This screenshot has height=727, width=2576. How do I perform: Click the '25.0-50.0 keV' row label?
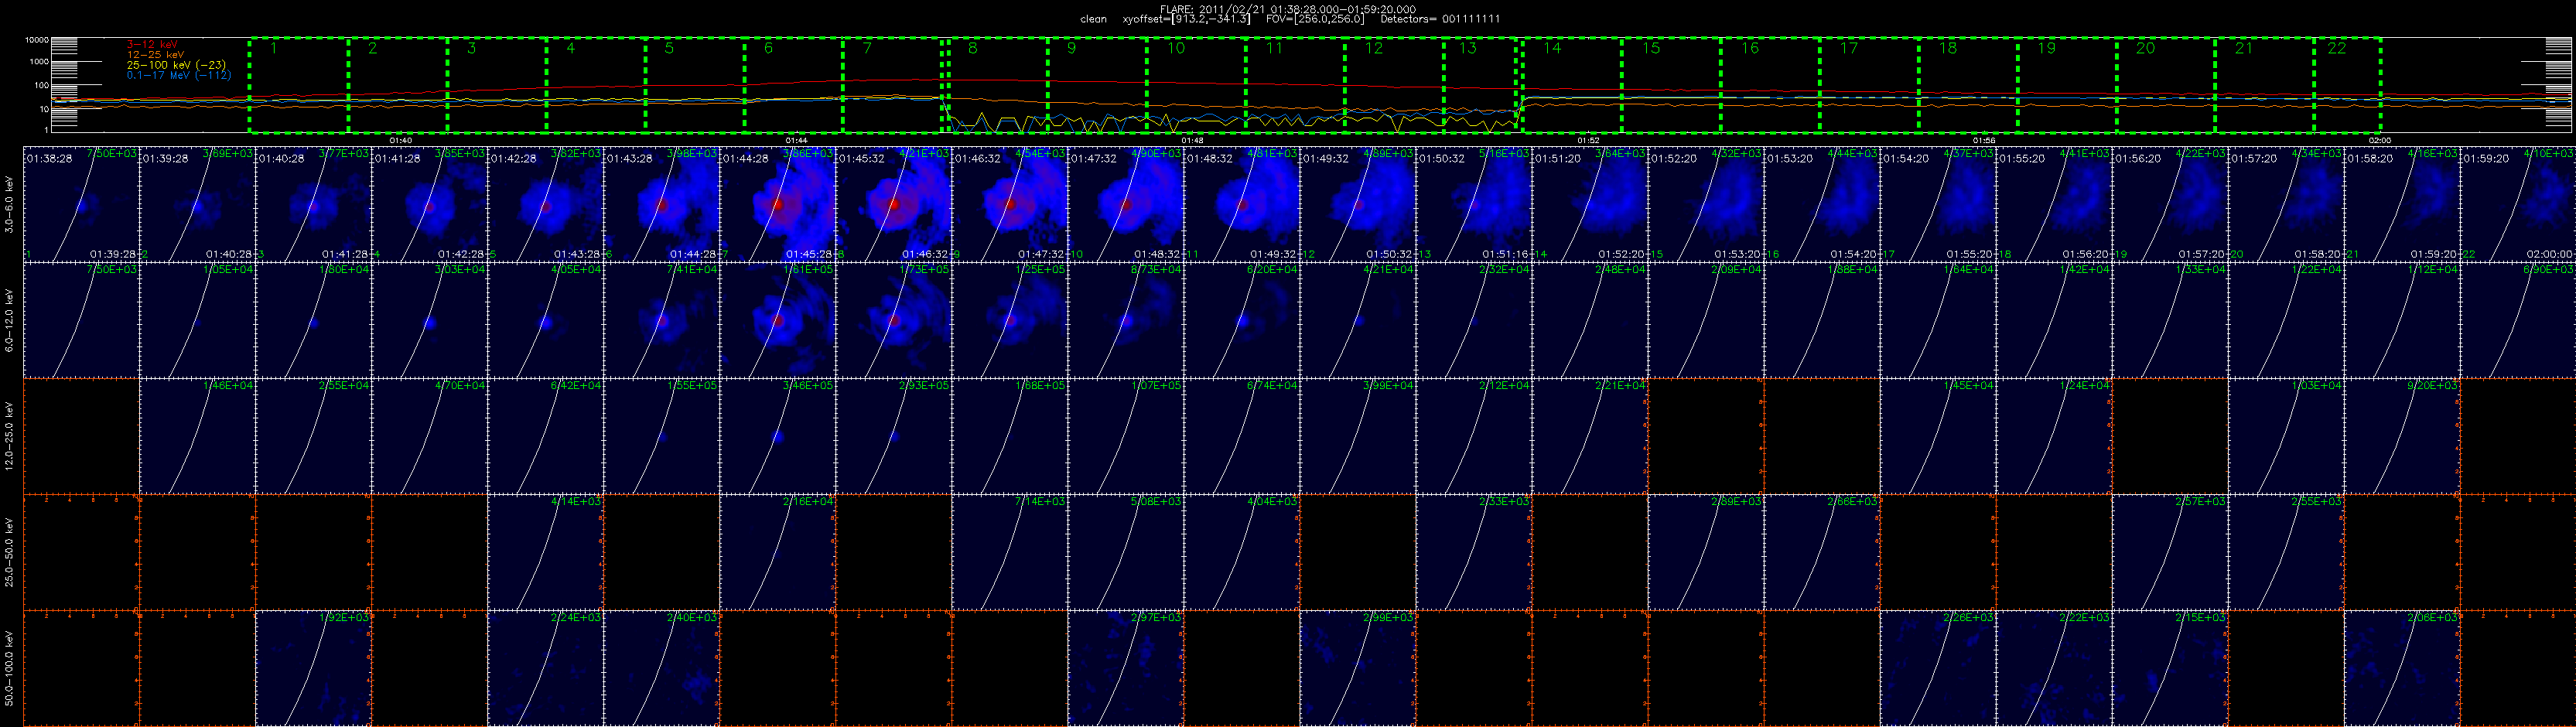tap(10, 552)
